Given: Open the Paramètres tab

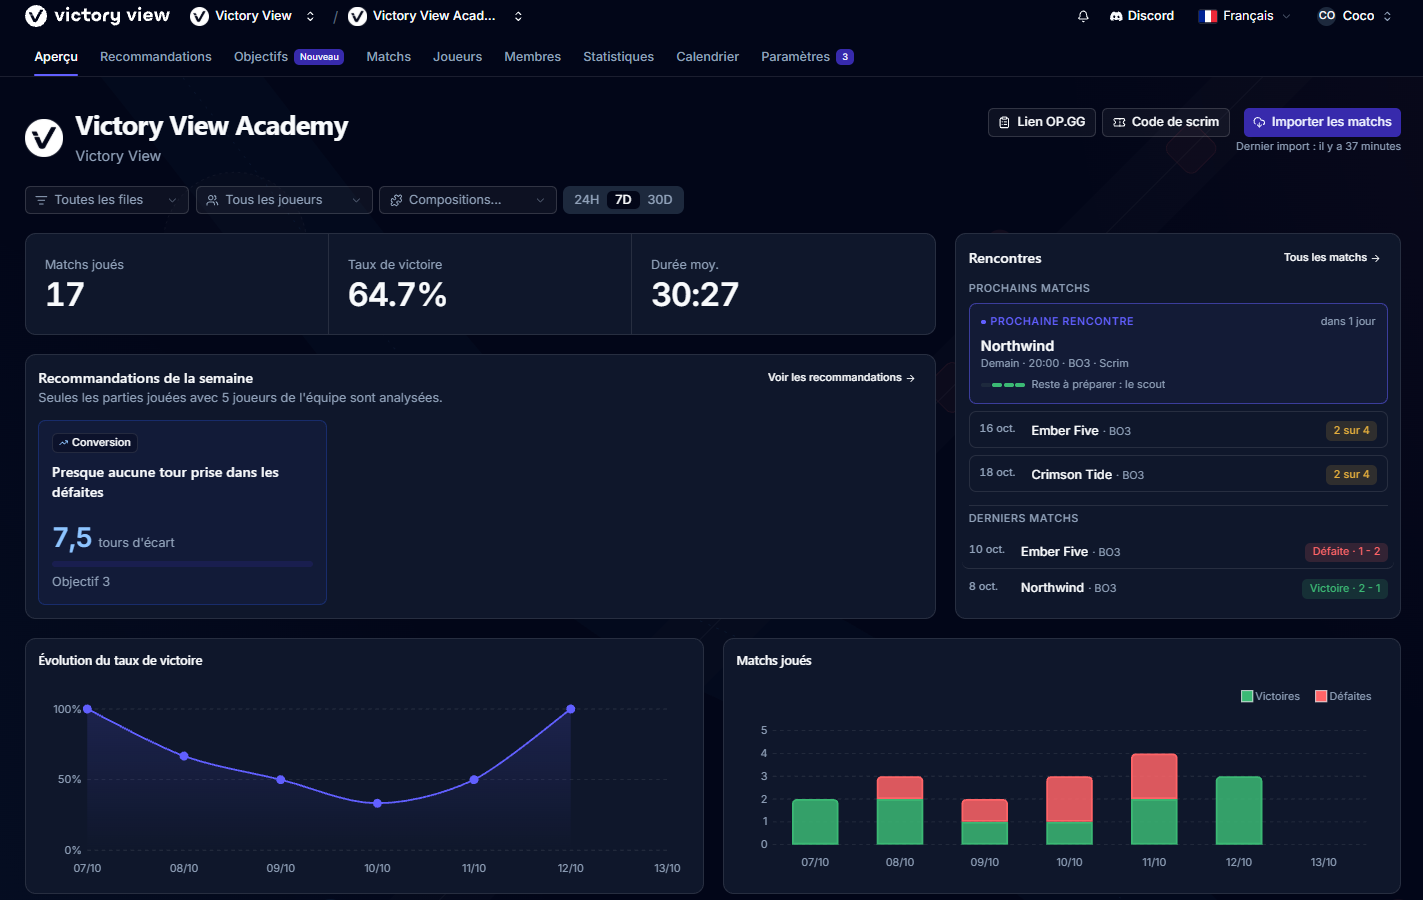Looking at the screenshot, I should (807, 57).
